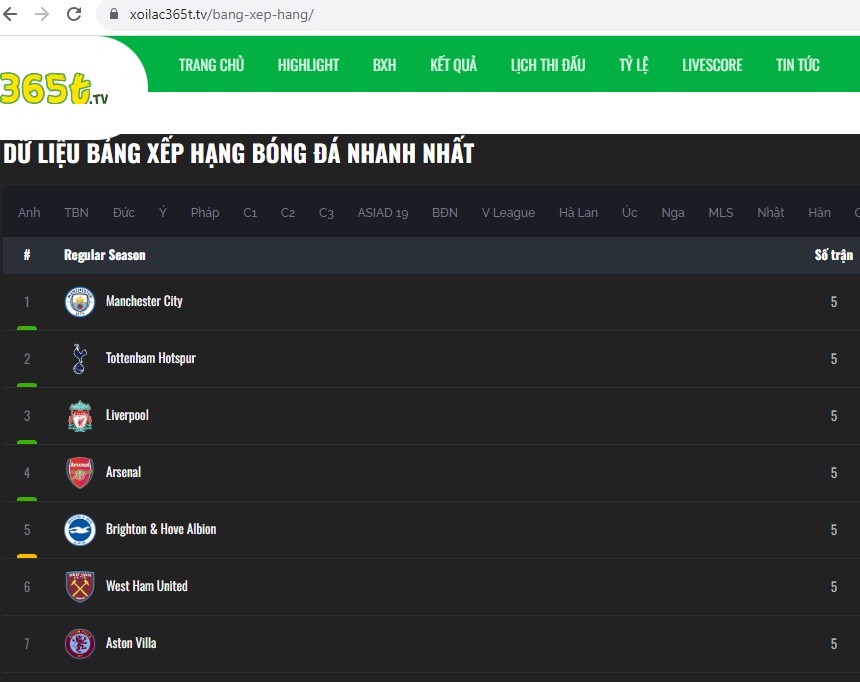Open the Brighton & Hove Albion team link

[x=161, y=529]
